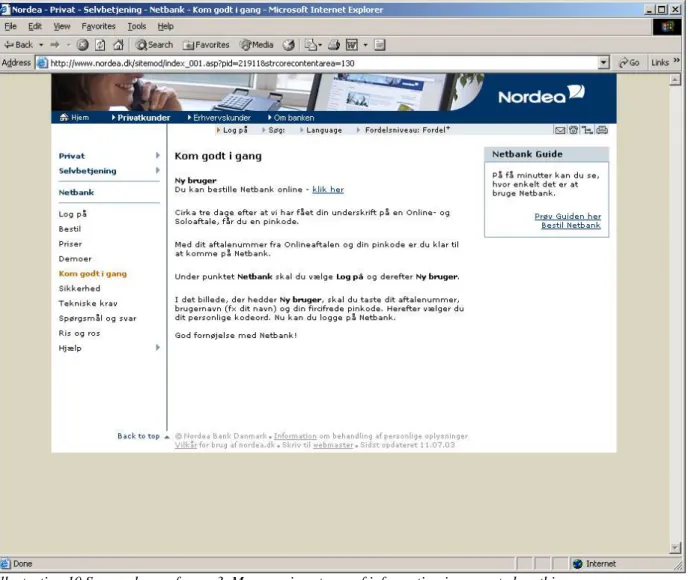Open 'Spørgsmål og svar' sidebar link
This screenshot has height=580, width=688.
point(97,318)
